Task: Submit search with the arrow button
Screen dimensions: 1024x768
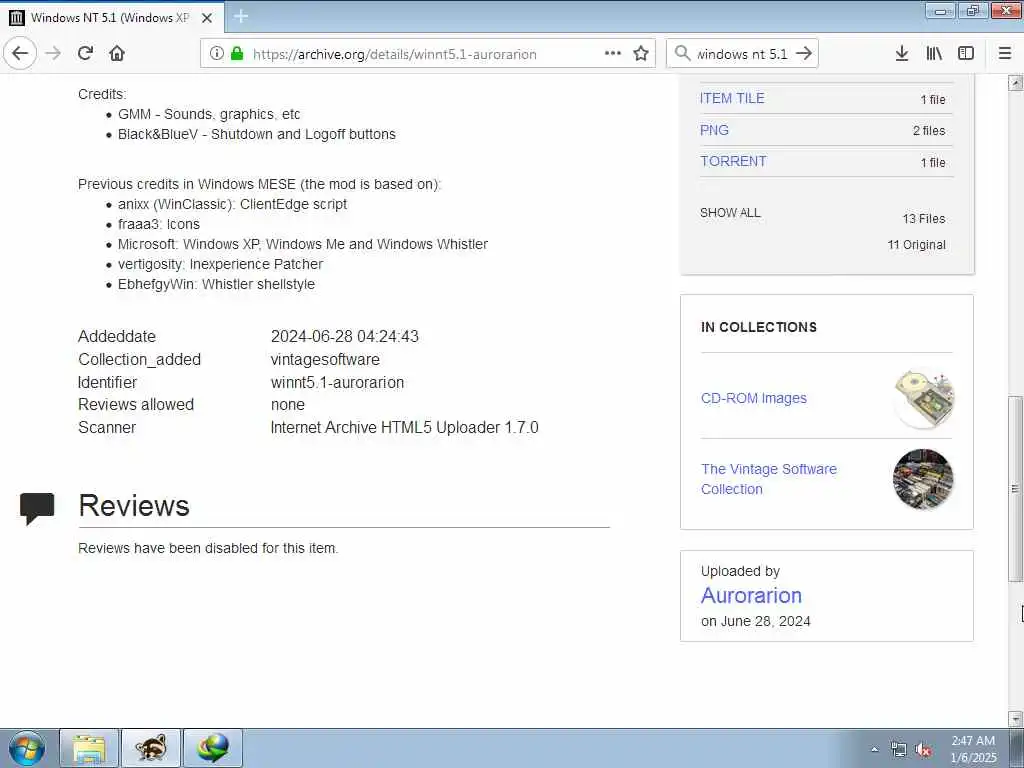Action: pyautogui.click(x=804, y=53)
